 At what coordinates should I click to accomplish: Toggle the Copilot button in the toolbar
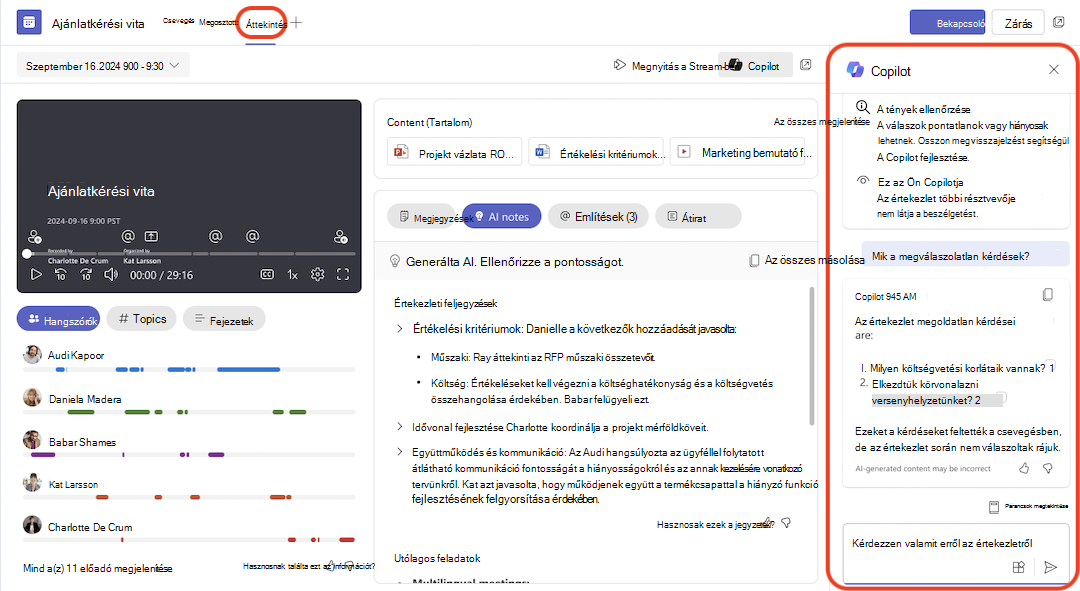tap(756, 66)
